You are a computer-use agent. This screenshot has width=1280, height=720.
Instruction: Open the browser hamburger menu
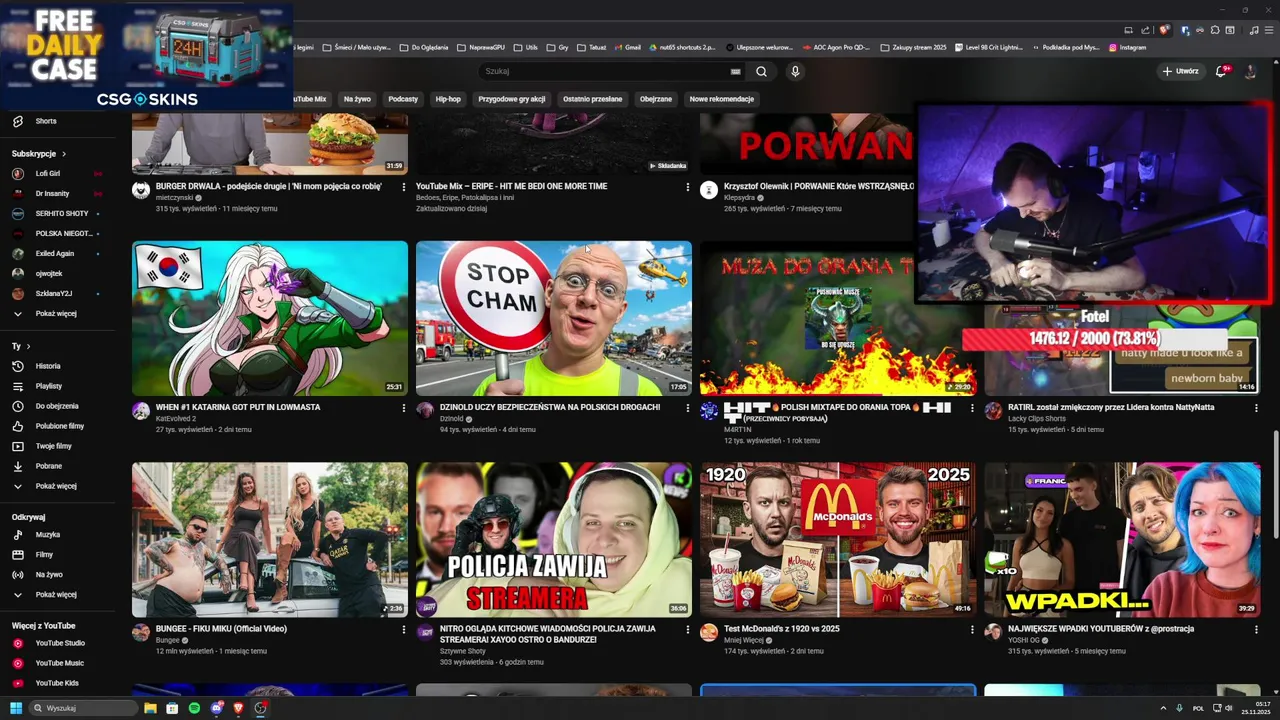click(x=1270, y=30)
